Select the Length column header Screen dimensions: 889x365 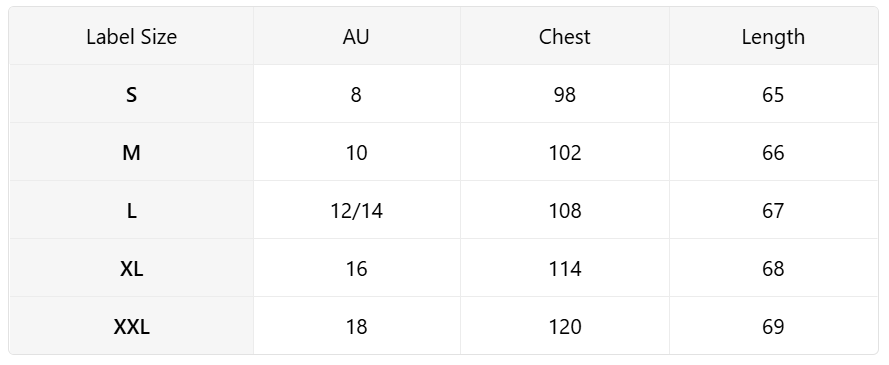773,36
